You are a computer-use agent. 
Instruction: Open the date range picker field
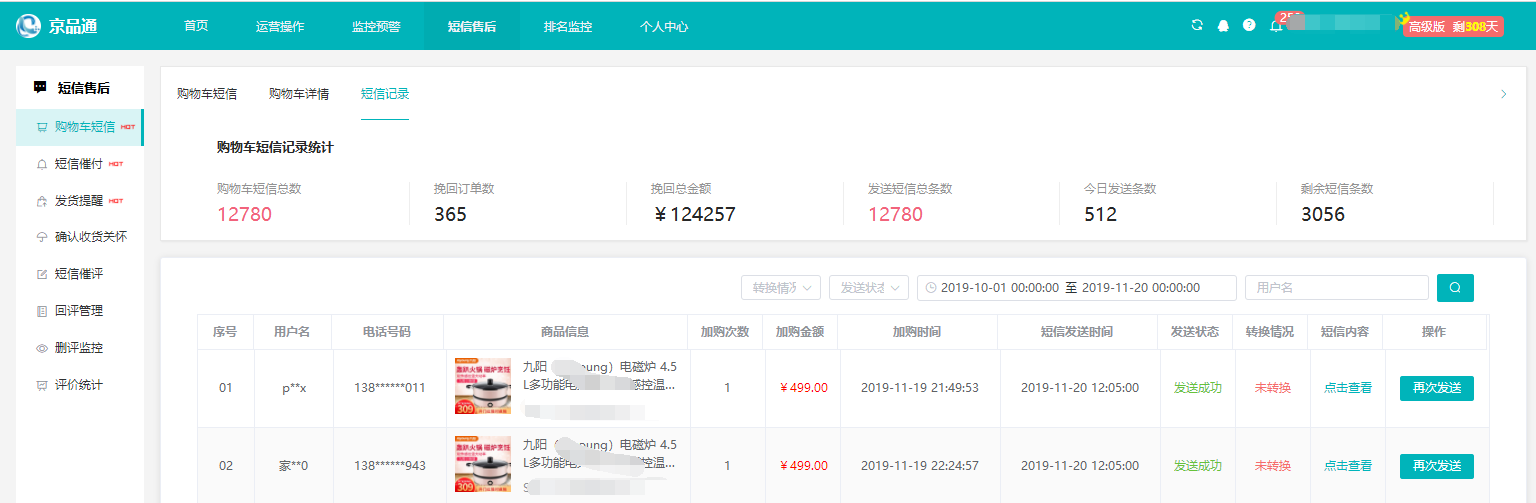coord(1076,288)
